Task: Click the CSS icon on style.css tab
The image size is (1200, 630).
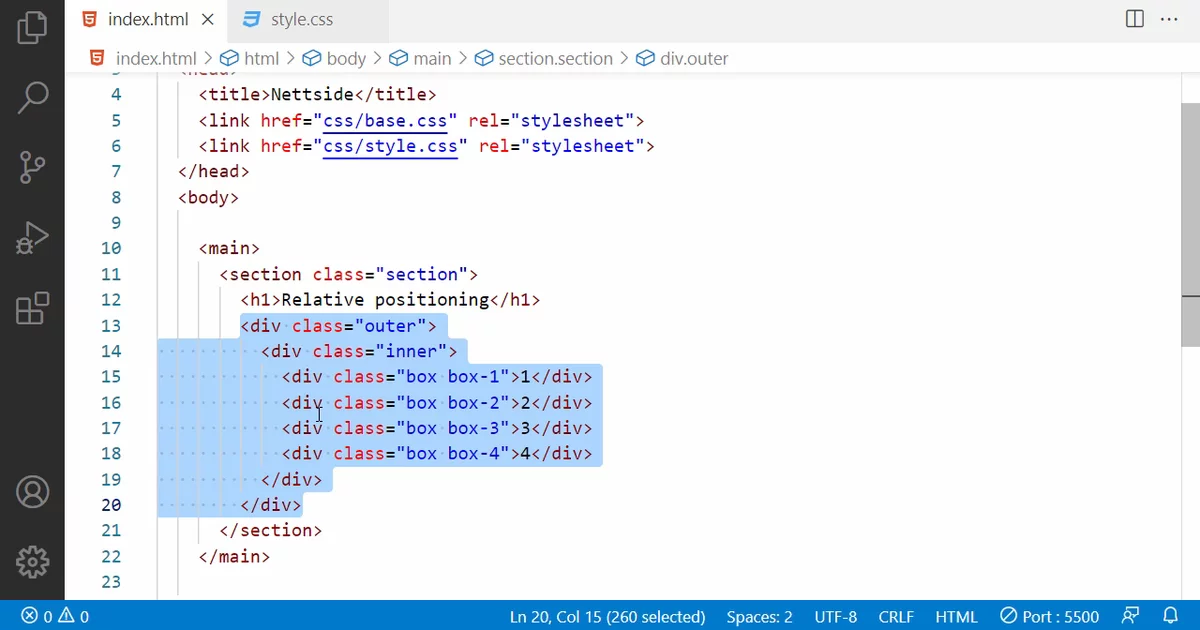Action: click(x=252, y=19)
